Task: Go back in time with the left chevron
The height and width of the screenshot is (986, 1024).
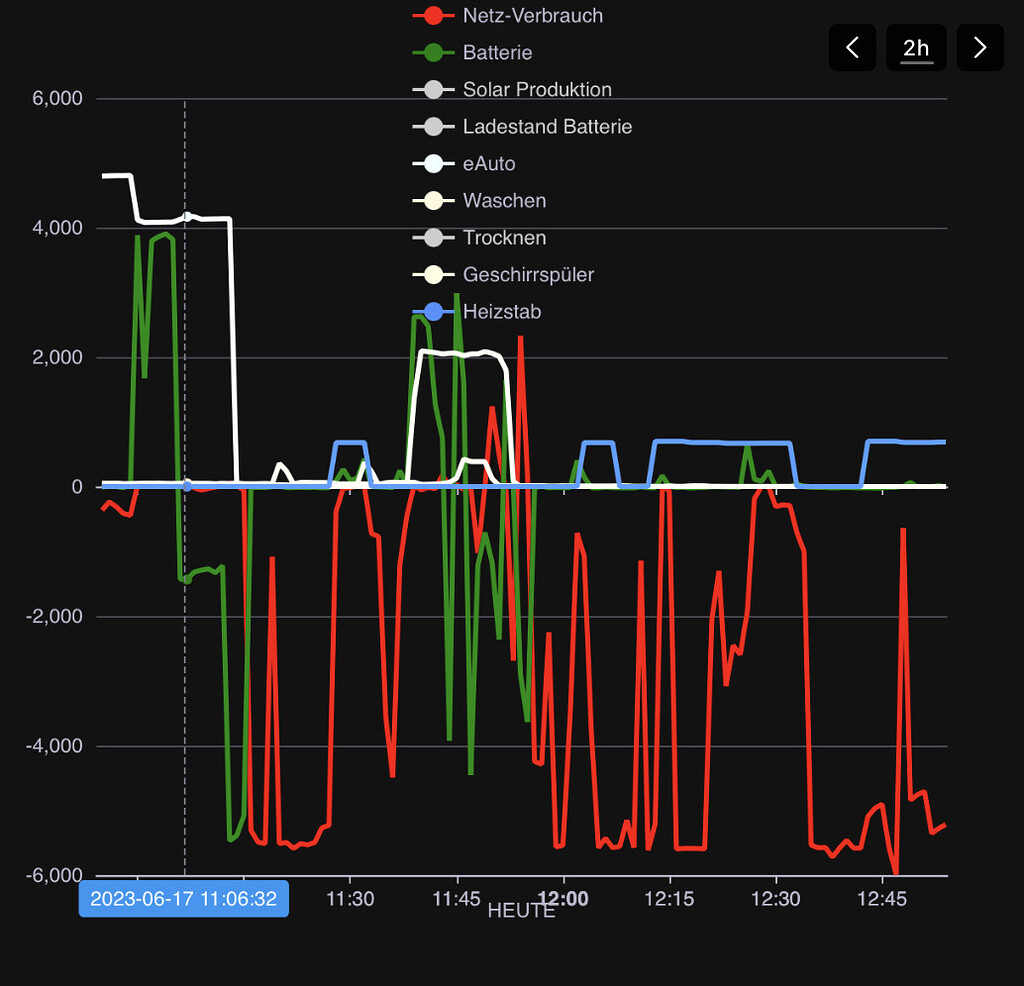Action: (852, 47)
